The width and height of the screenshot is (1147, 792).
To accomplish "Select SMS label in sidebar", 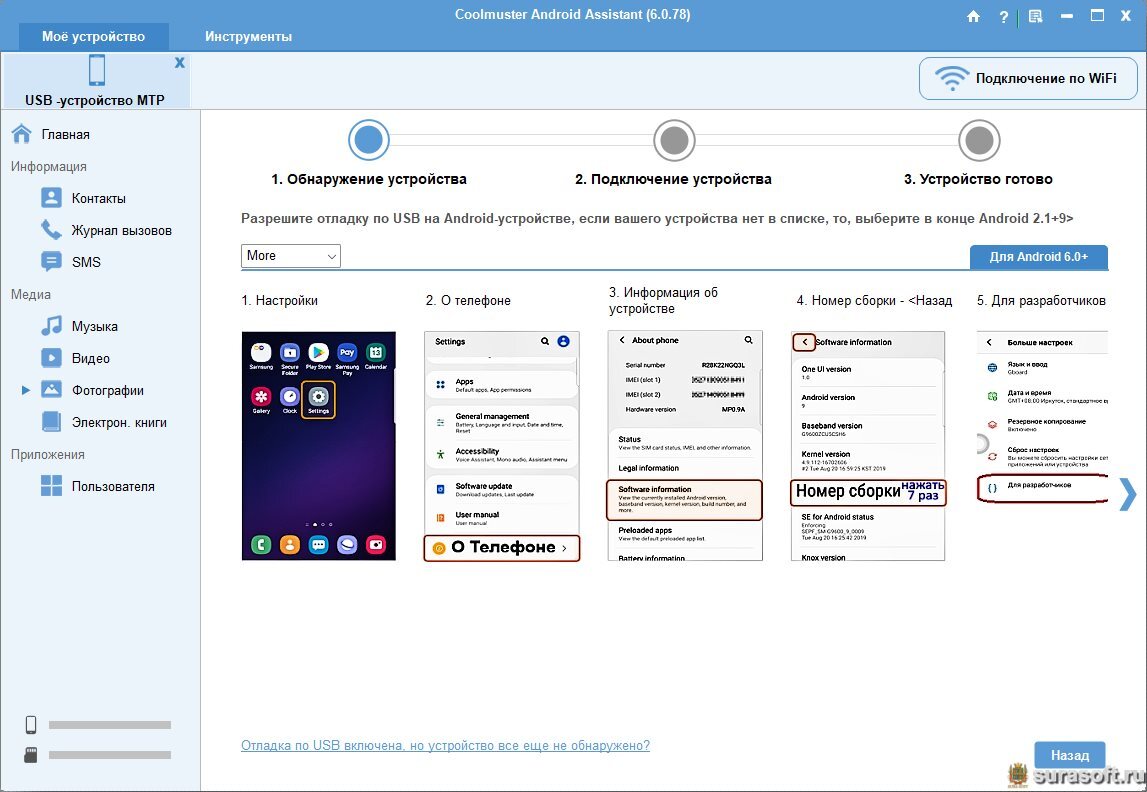I will [86, 263].
